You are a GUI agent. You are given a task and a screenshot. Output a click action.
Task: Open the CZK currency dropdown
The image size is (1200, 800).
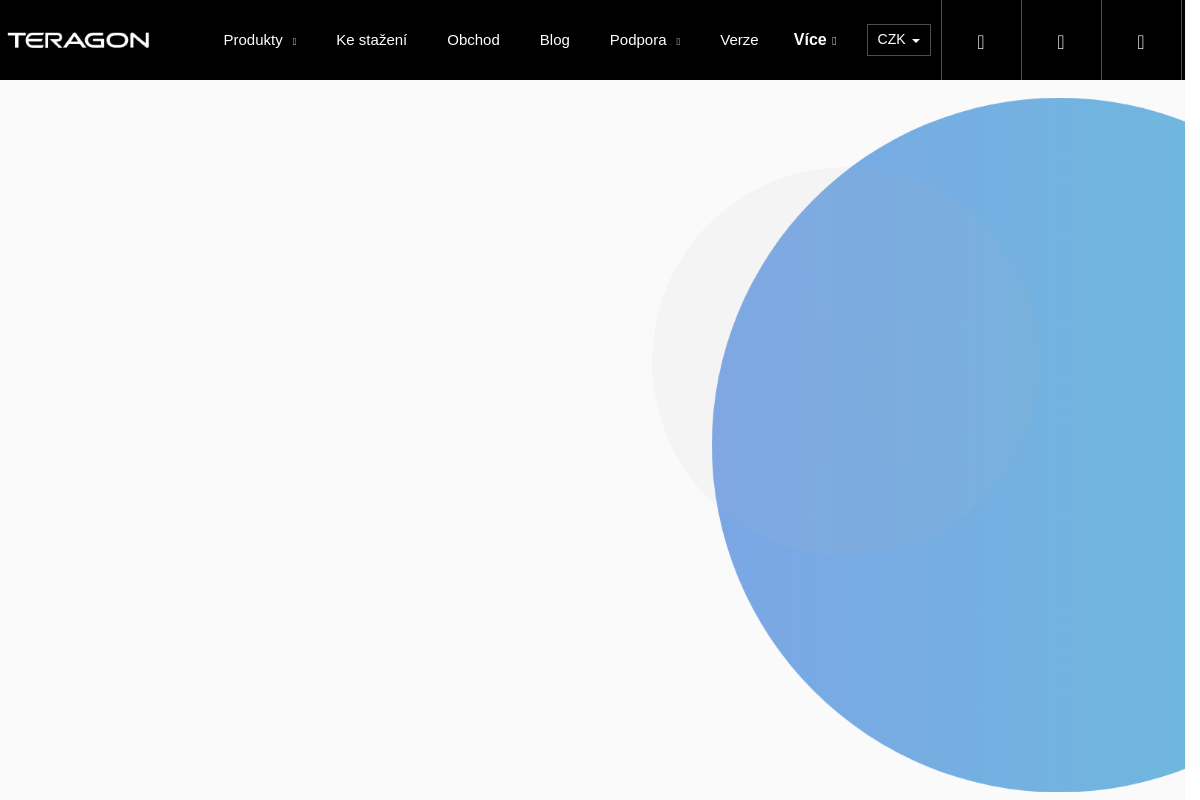[x=891, y=40]
